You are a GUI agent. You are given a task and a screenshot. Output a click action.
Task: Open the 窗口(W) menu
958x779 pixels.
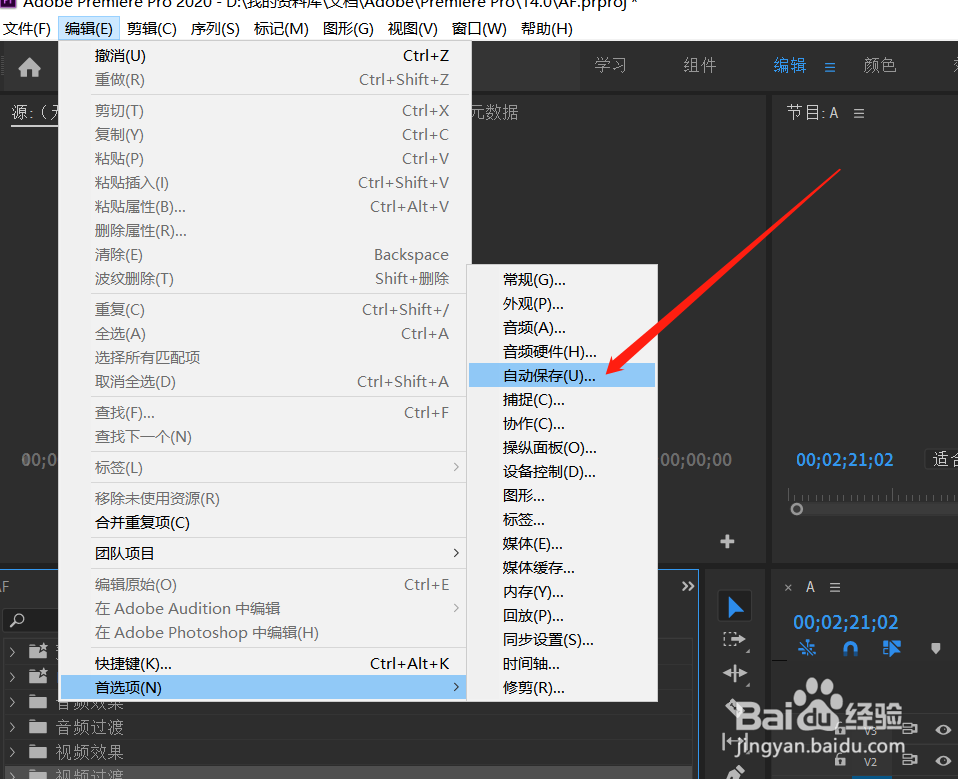click(479, 29)
